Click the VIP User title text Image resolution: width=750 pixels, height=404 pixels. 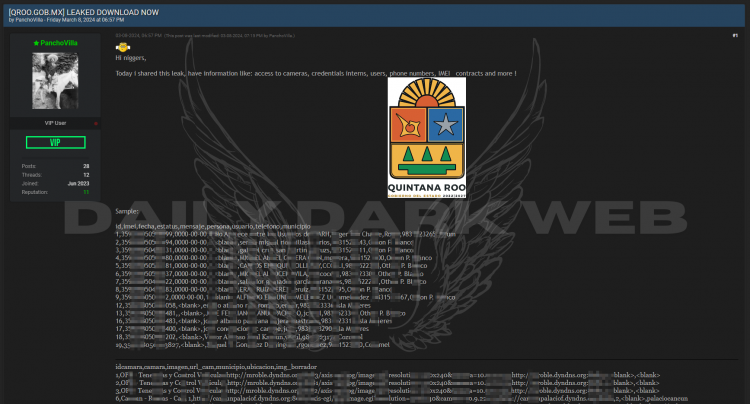[x=55, y=123]
